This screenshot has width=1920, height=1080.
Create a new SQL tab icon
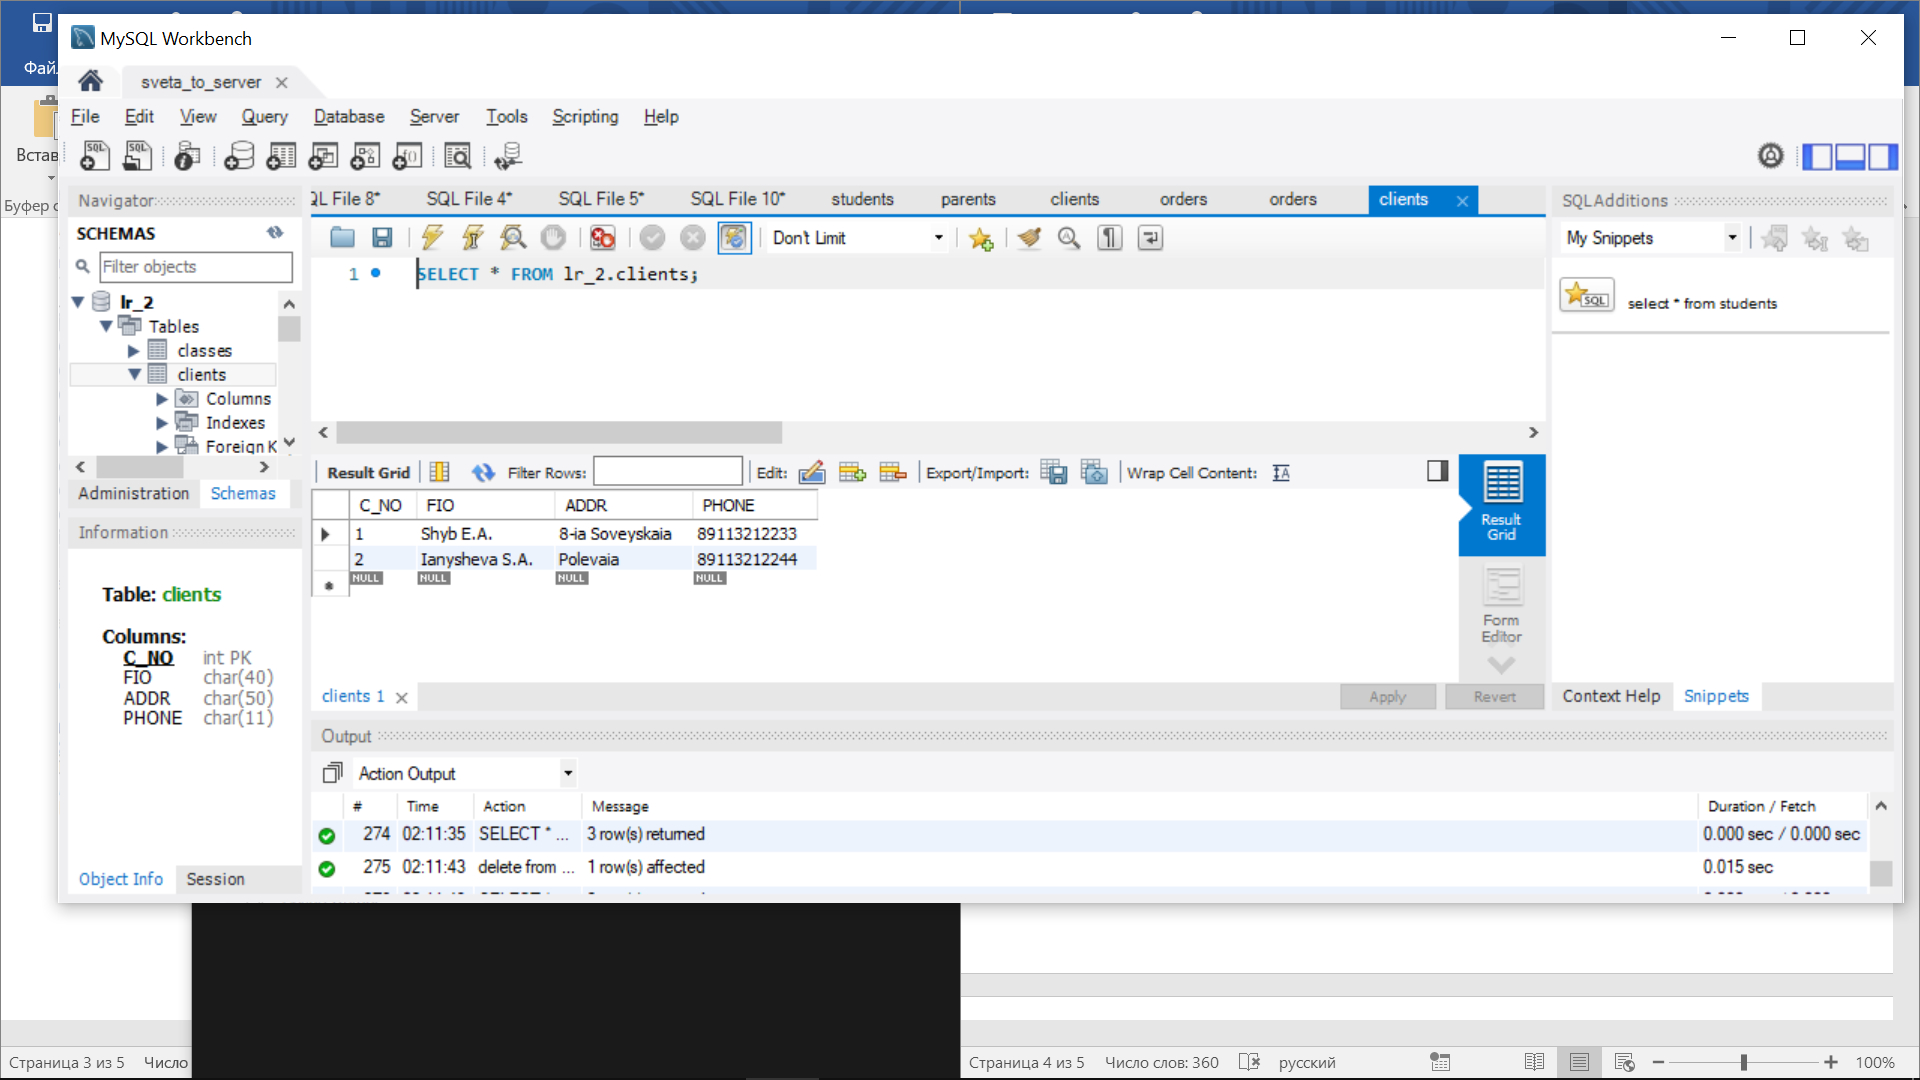pos(95,156)
